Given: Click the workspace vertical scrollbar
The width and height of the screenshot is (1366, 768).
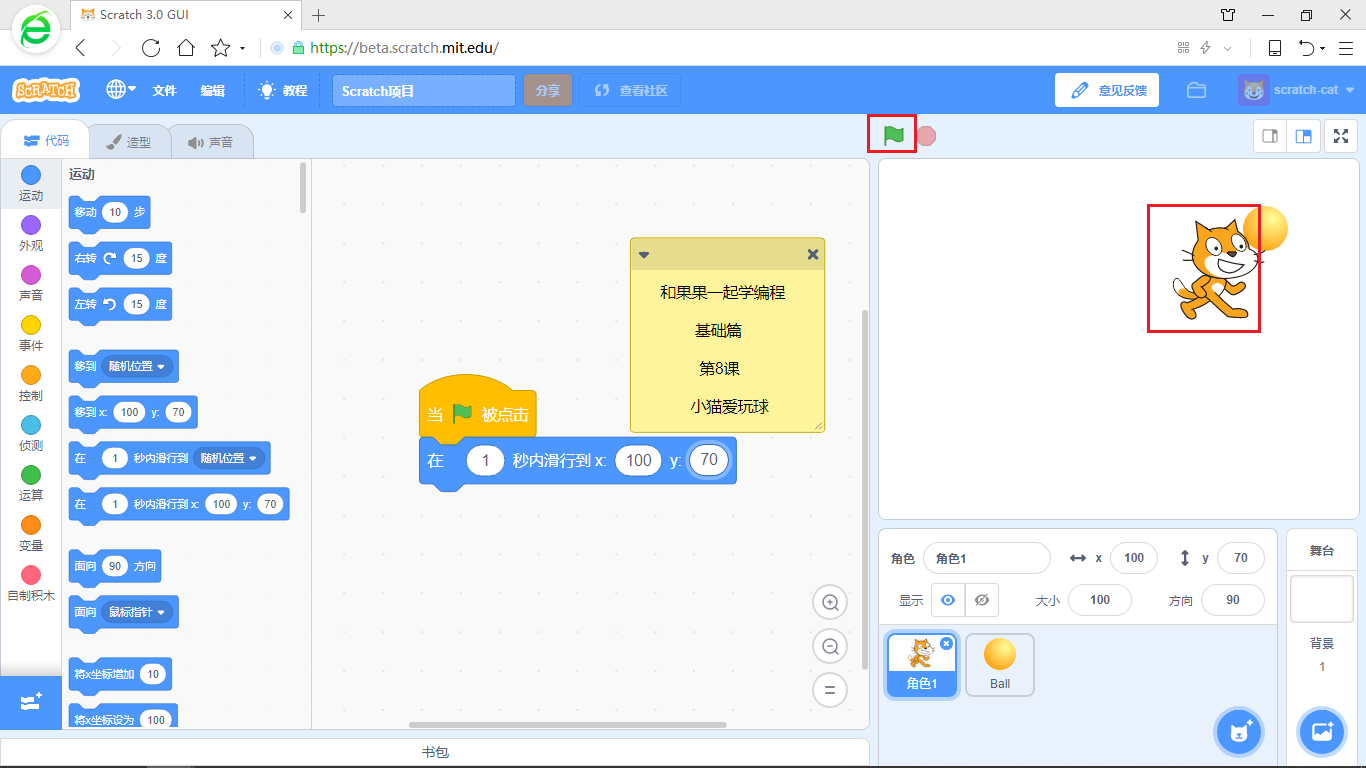Looking at the screenshot, I should click(x=866, y=490).
